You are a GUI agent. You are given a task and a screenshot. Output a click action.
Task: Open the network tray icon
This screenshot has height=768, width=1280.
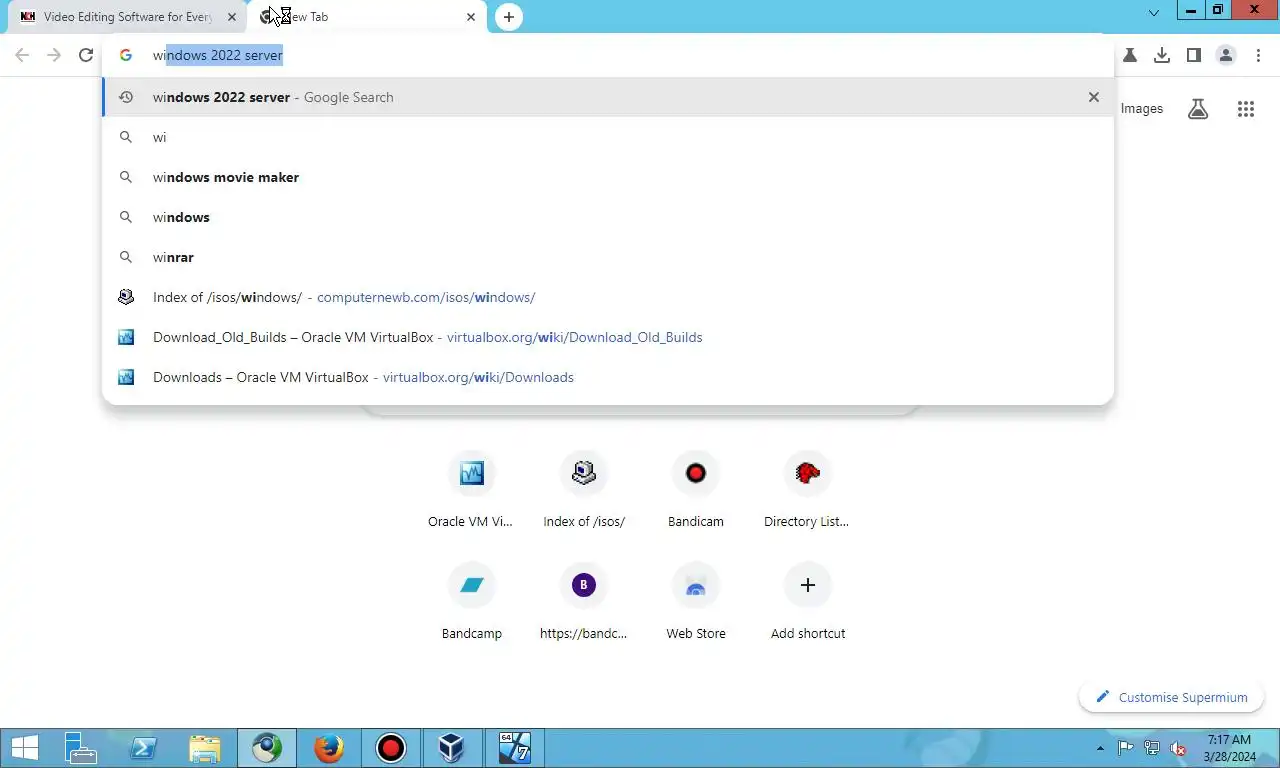pyautogui.click(x=1152, y=748)
